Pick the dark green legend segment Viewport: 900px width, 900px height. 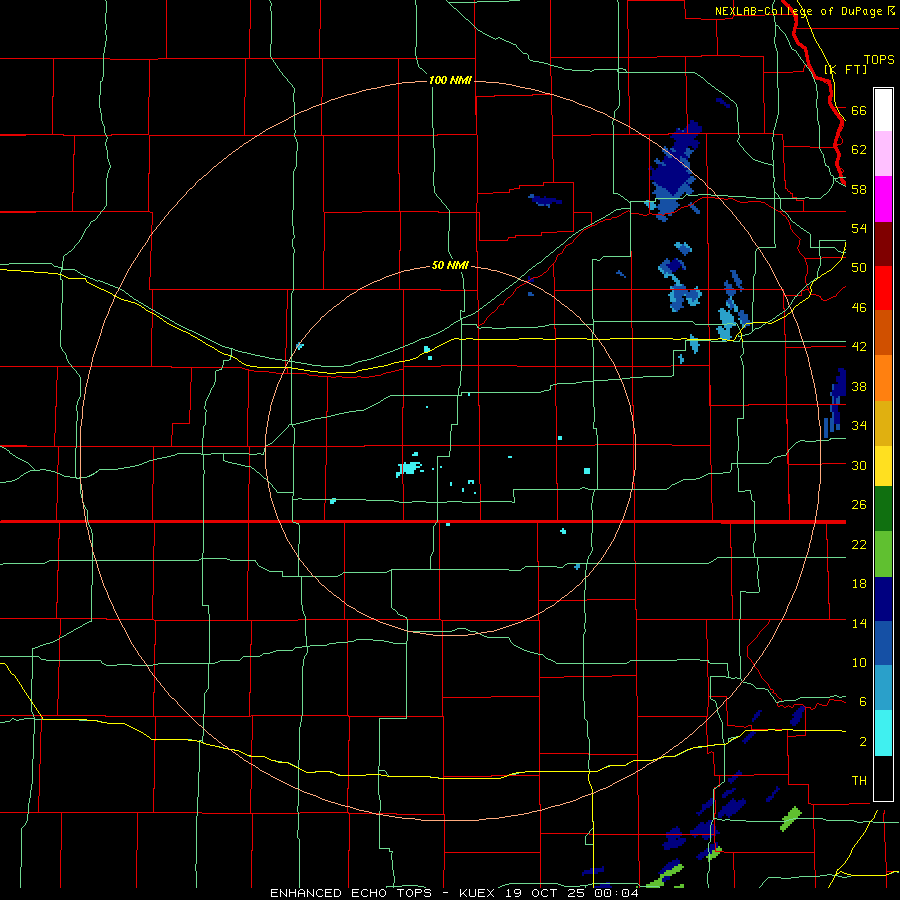click(x=883, y=509)
